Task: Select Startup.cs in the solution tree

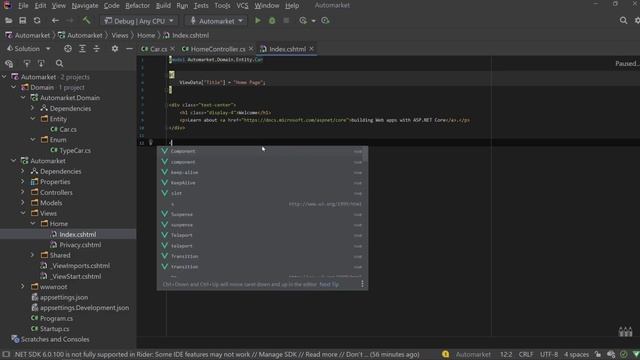Action: click(54, 329)
